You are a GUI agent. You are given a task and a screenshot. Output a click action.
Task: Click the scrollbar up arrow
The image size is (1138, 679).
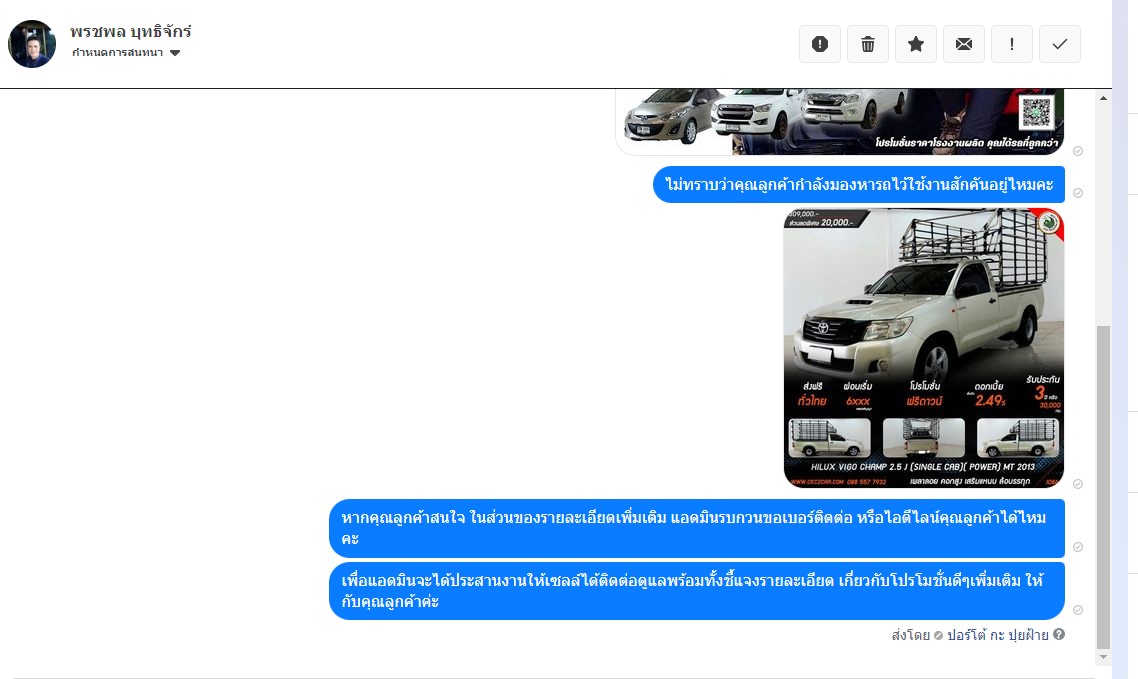click(x=1103, y=98)
